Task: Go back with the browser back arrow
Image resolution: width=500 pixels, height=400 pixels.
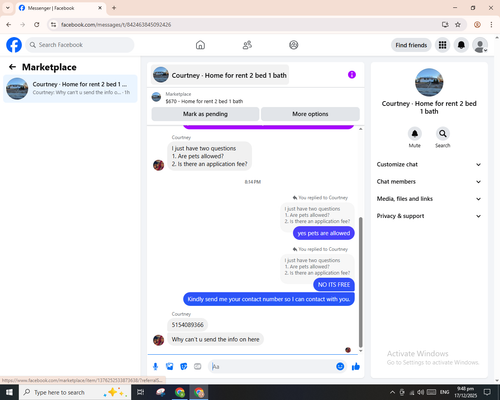Action: click(9, 25)
